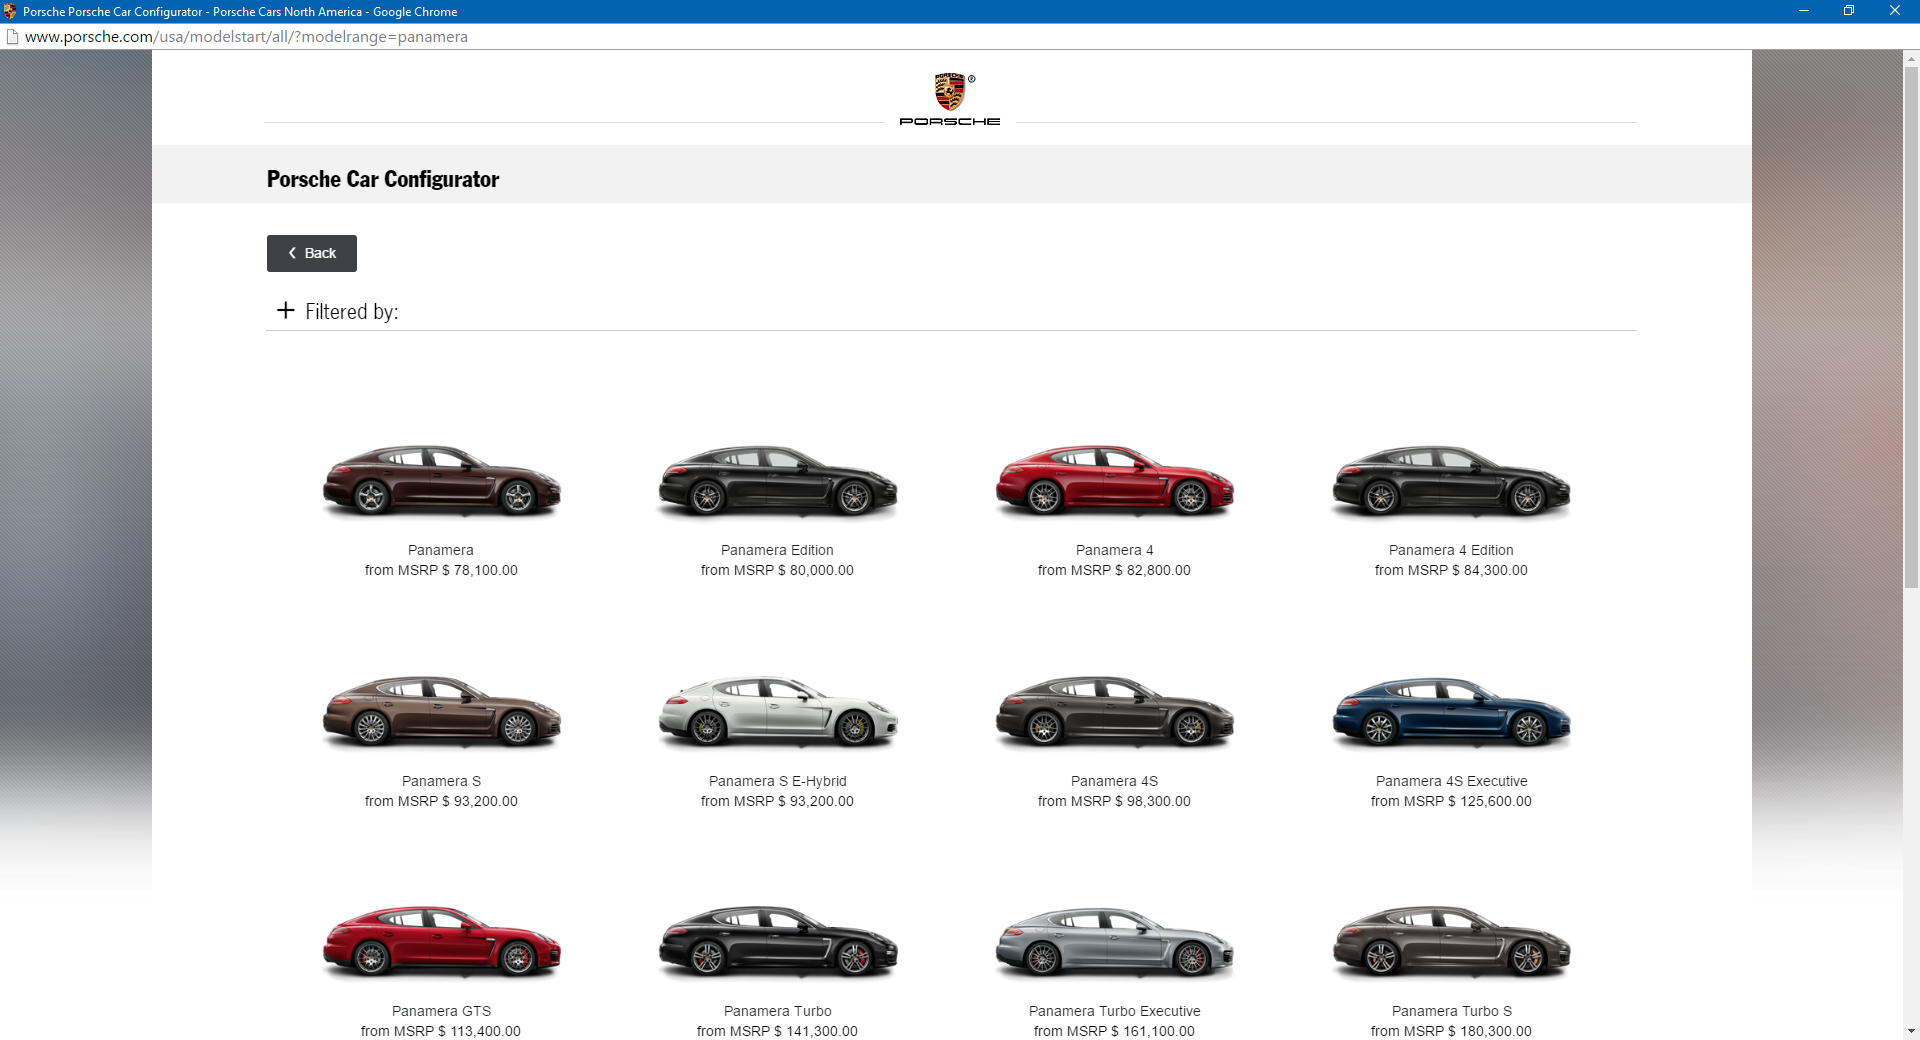Click price from MSRP $ 78,100.00
1920x1040 pixels.
[x=441, y=570]
